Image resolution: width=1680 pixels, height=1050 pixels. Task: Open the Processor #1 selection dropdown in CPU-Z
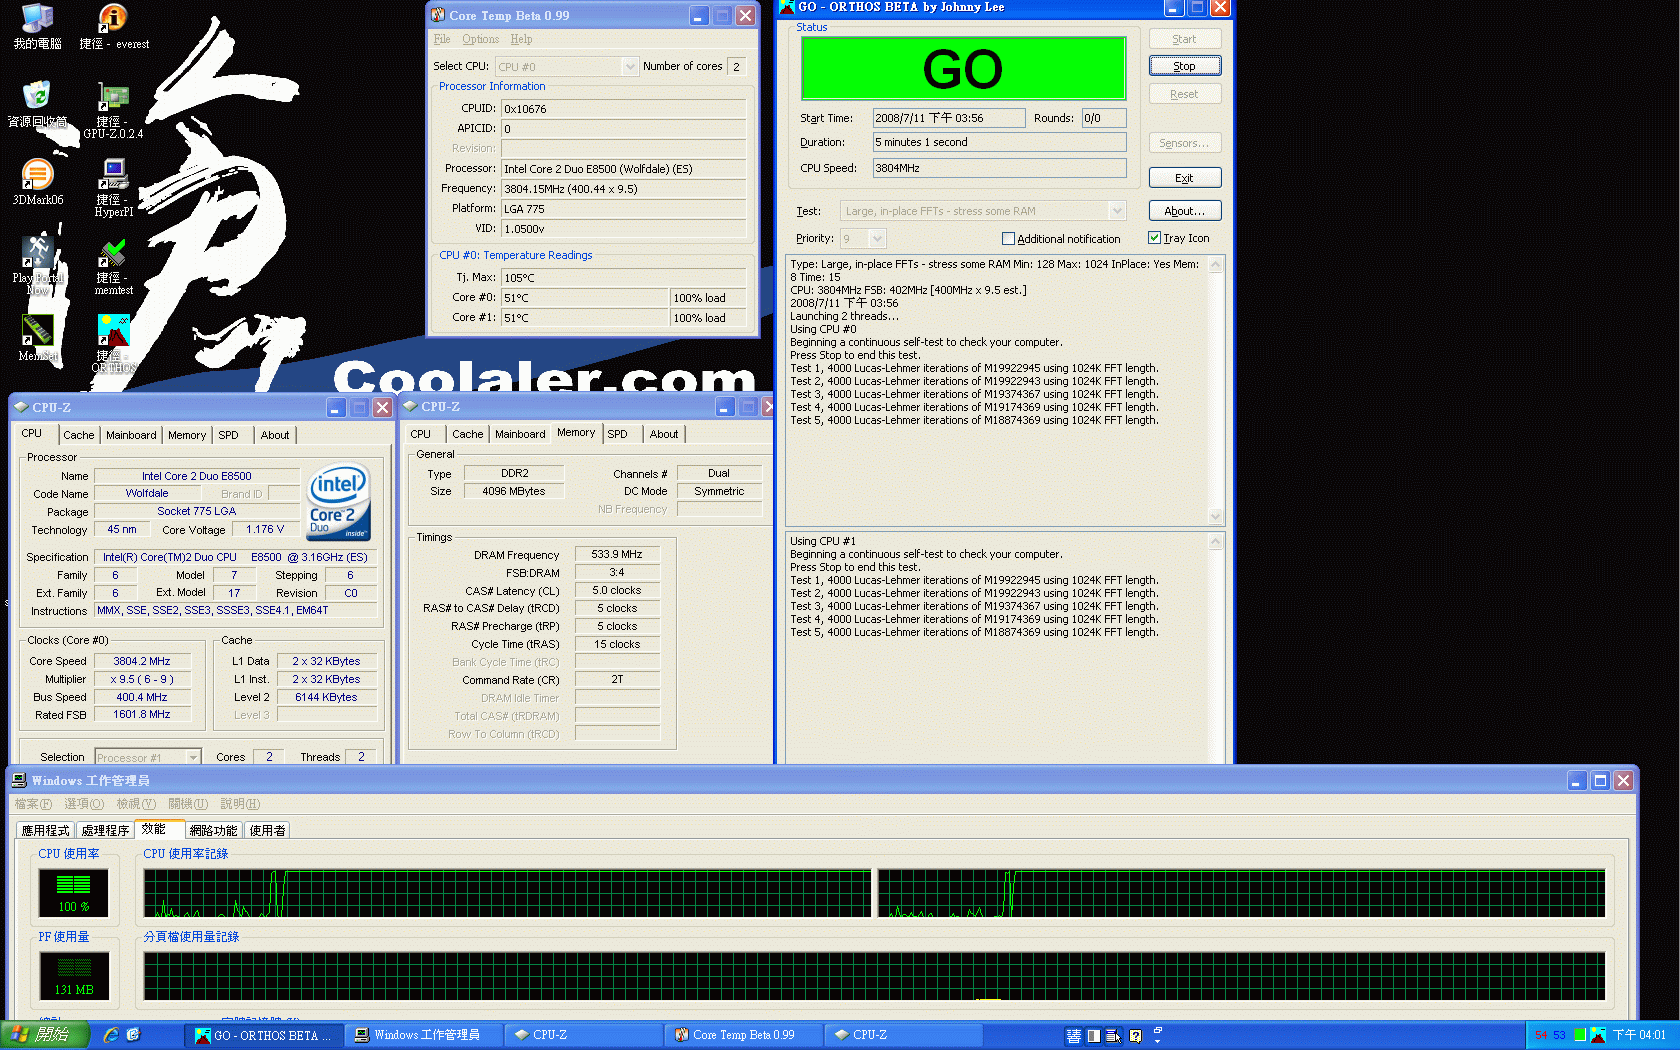(194, 757)
